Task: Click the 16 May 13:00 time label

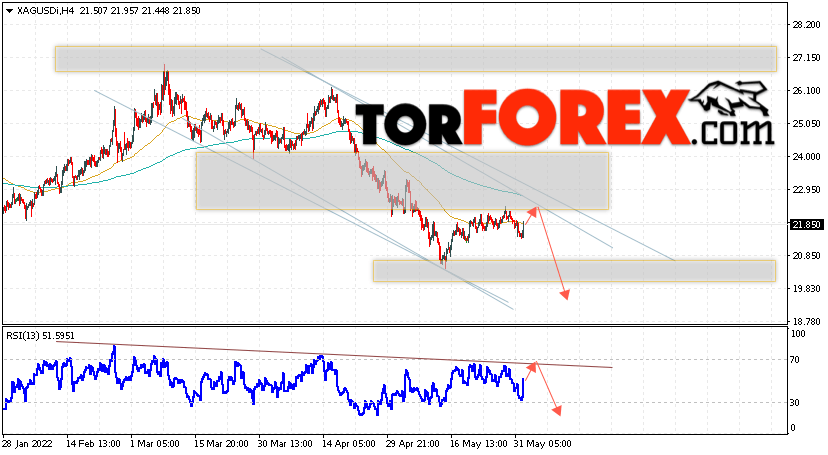Action: coord(477,444)
